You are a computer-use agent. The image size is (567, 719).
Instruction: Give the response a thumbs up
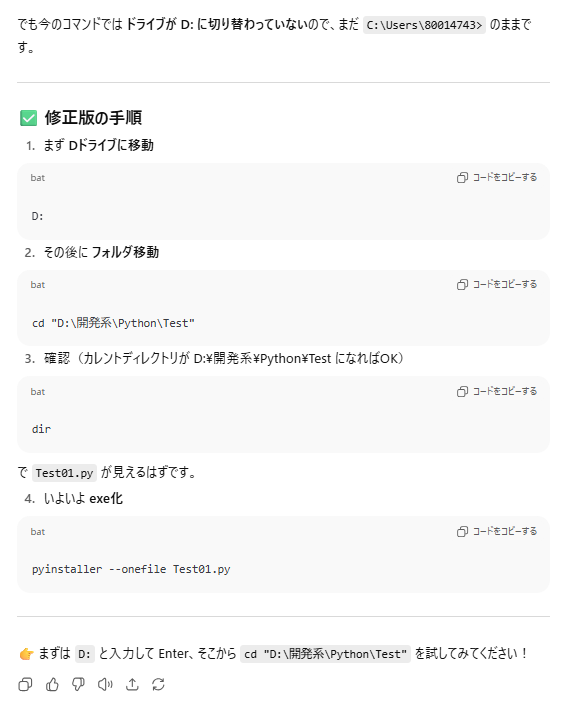coord(52,685)
